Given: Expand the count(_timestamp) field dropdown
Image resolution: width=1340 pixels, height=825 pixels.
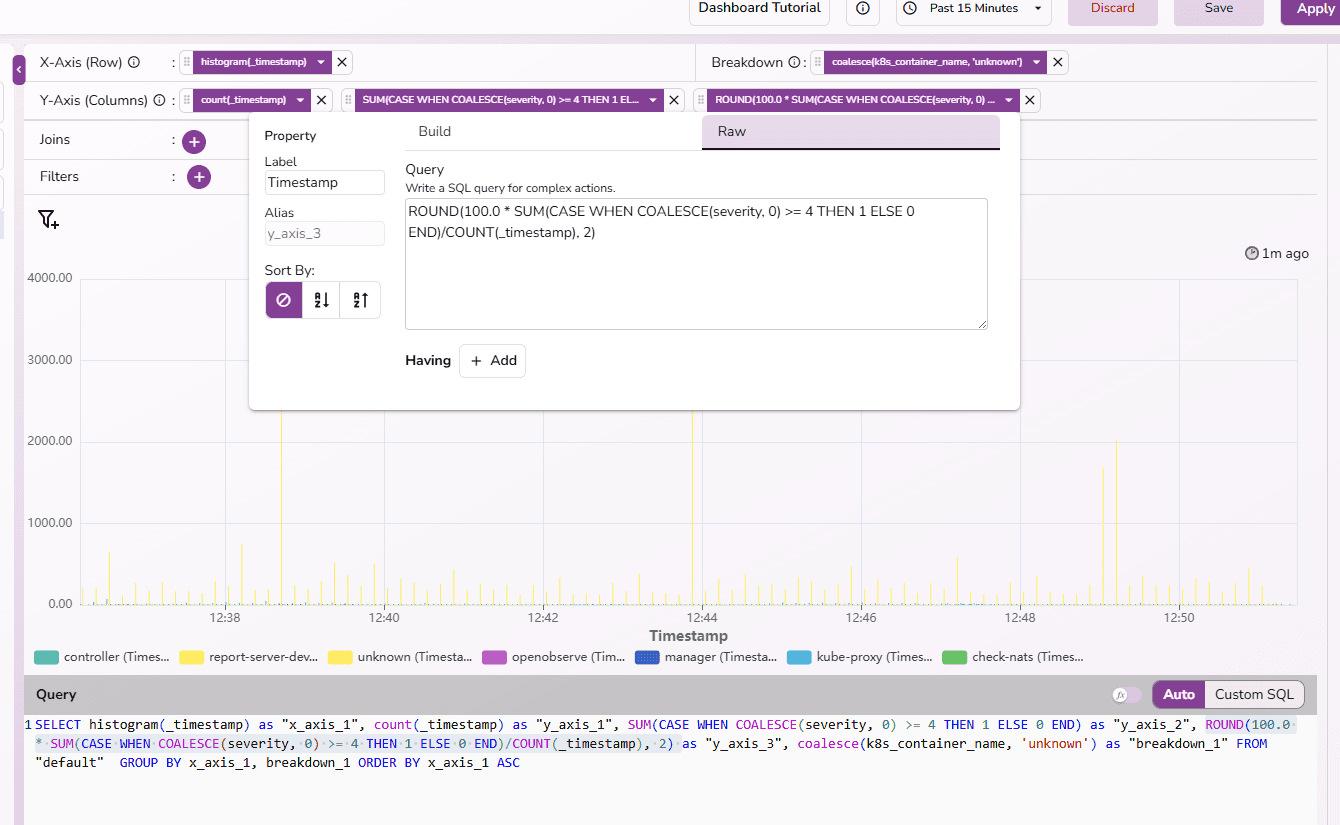Looking at the screenshot, I should [299, 100].
